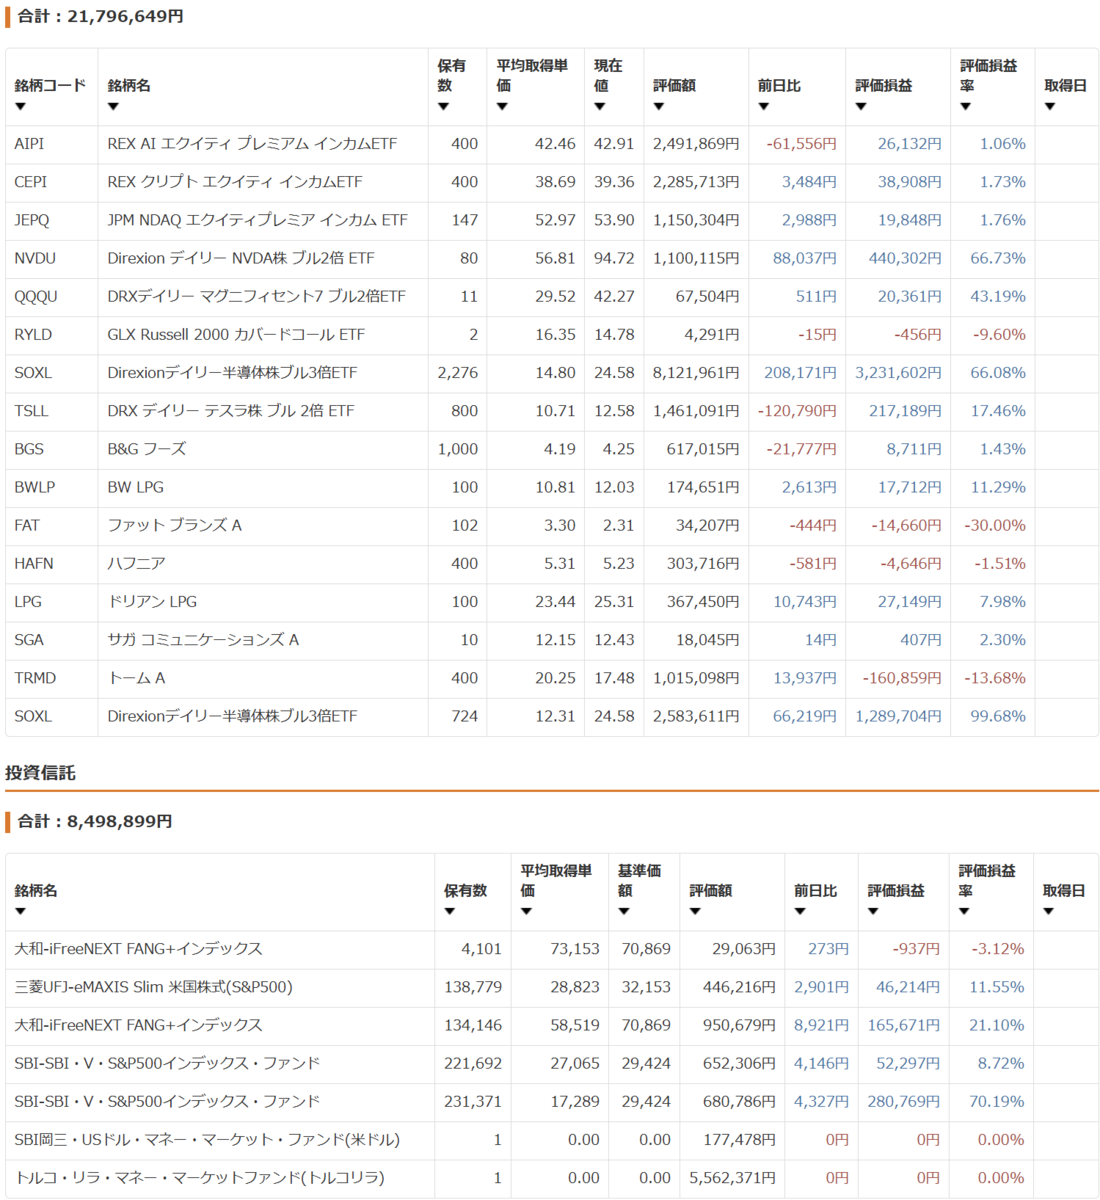This screenshot has width=1100, height=1200.
Task: Click SBI-SBI・V・S&P500 fund with 221,692 units
Action: coord(167,1063)
